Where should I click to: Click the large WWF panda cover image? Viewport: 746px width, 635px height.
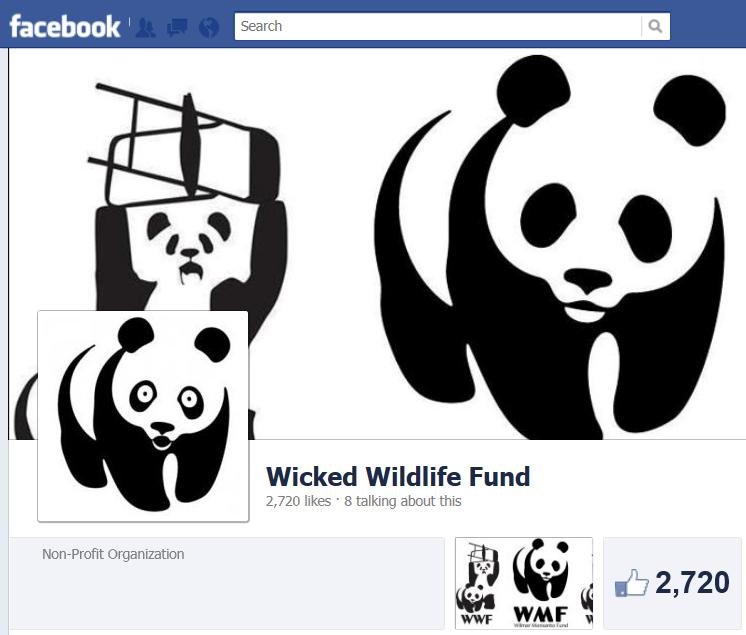[x=552, y=247]
